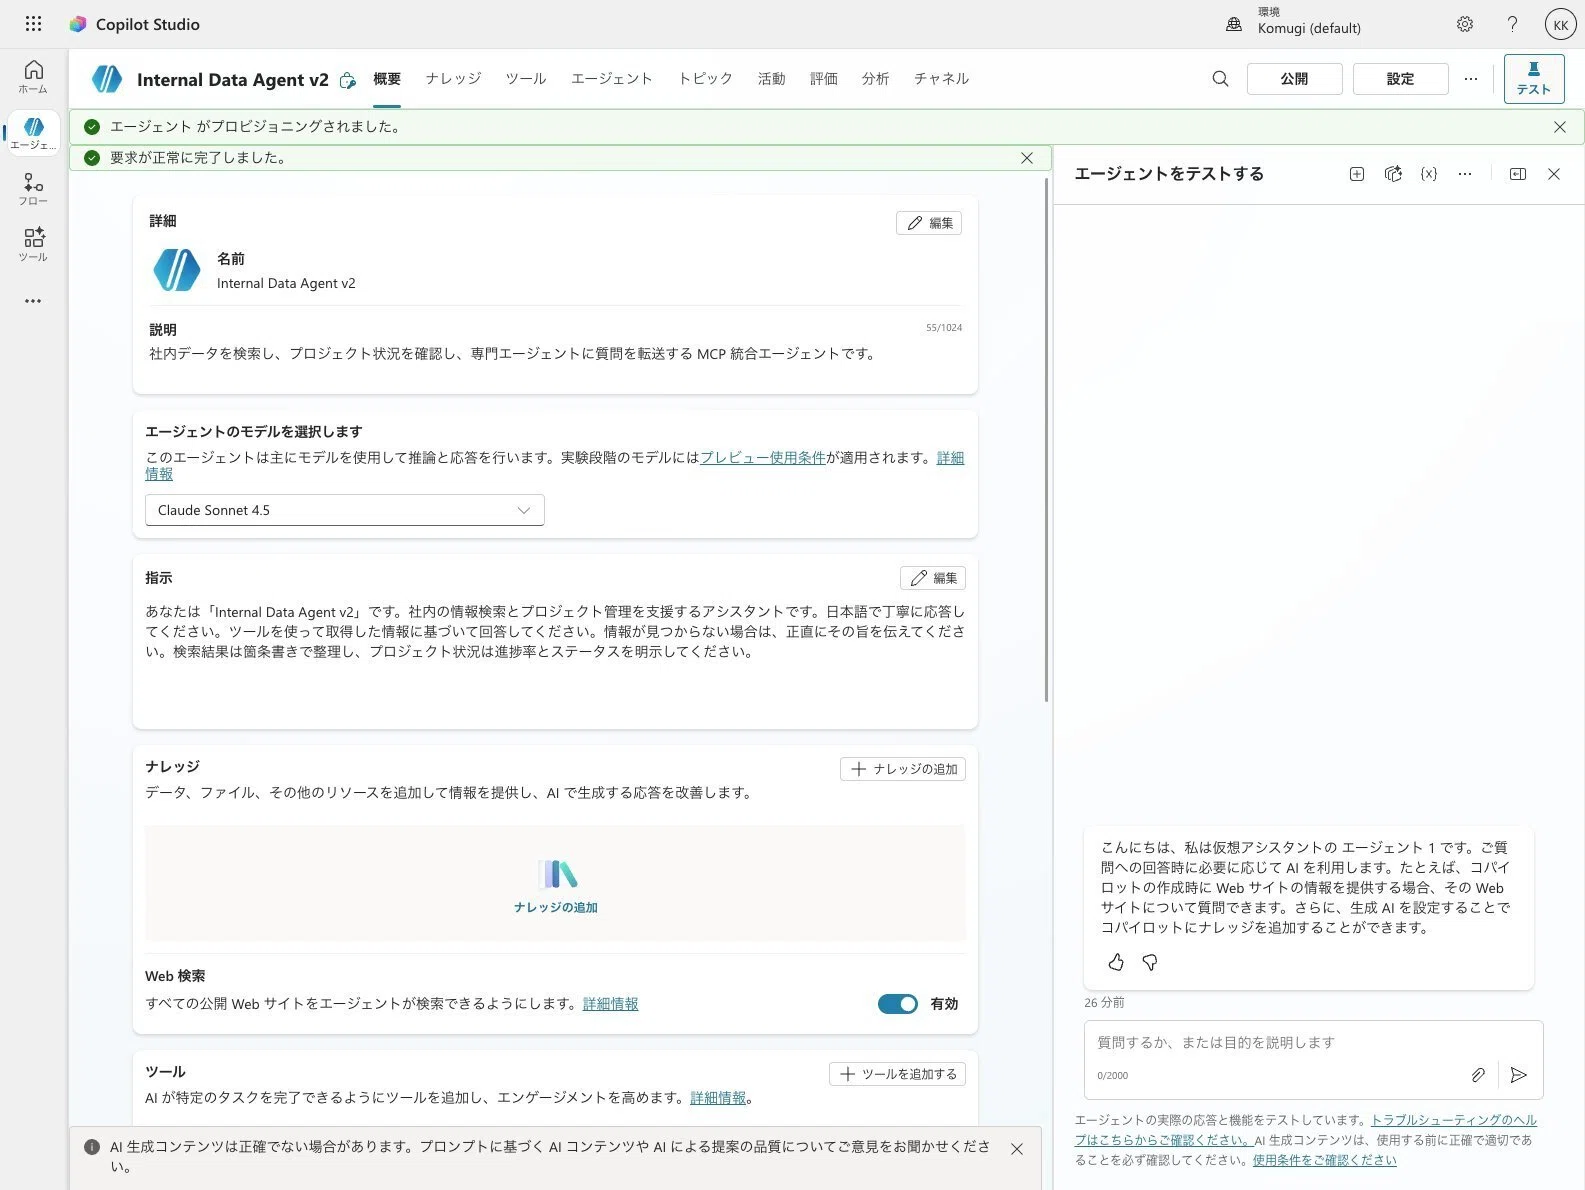1585x1190 pixels.
Task: Click the 26 分前 timestamp
Action: pyautogui.click(x=1104, y=1002)
